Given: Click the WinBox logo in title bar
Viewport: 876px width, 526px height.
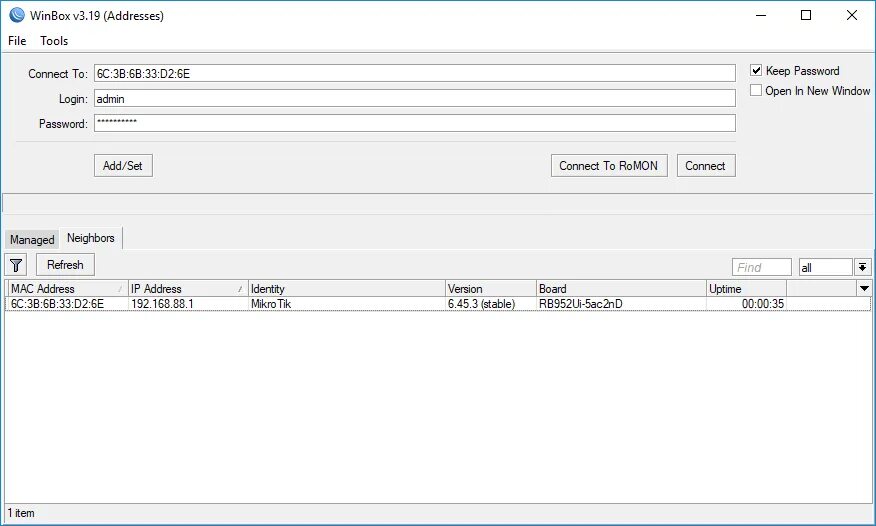Looking at the screenshot, I should click(17, 15).
